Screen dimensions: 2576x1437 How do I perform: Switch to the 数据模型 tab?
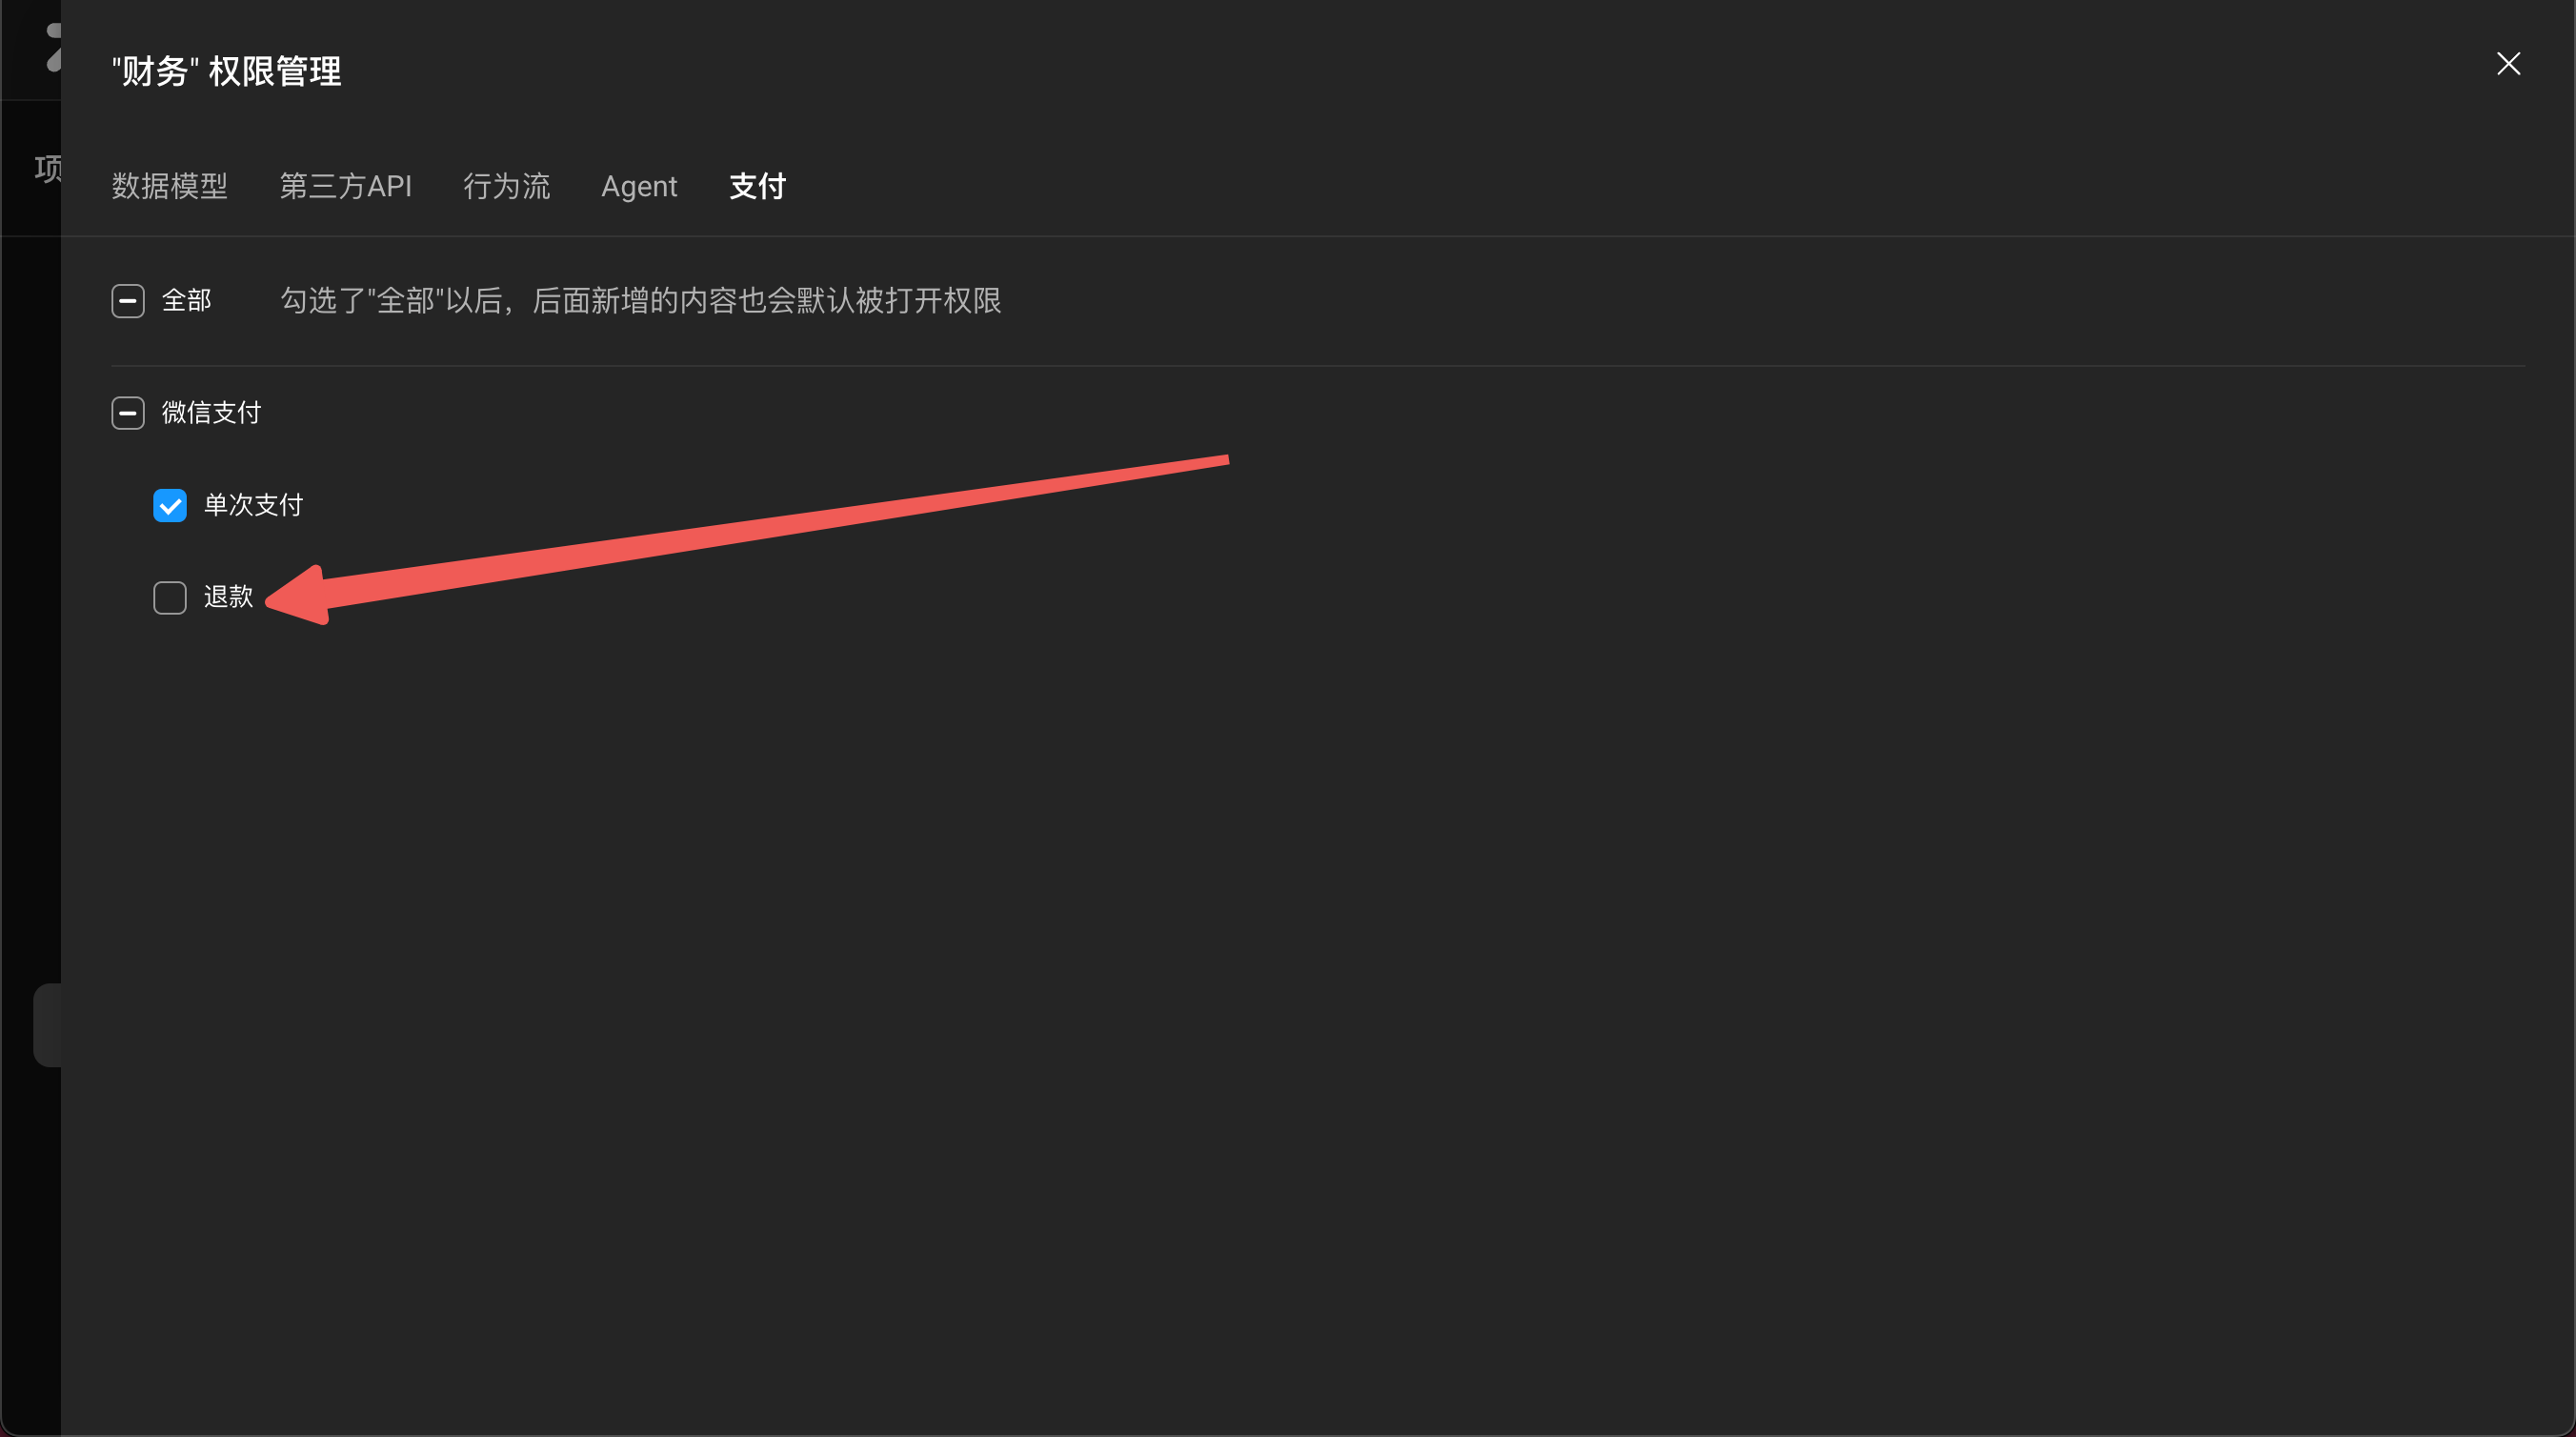point(169,186)
